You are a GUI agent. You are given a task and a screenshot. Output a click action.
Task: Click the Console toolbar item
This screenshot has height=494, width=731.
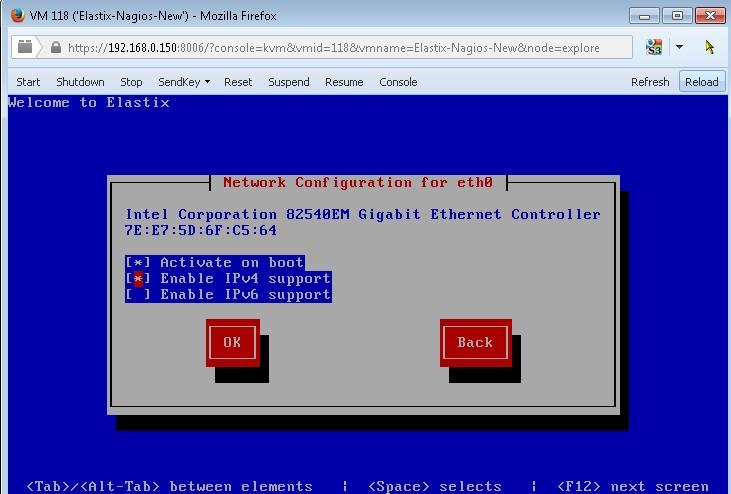pos(398,82)
